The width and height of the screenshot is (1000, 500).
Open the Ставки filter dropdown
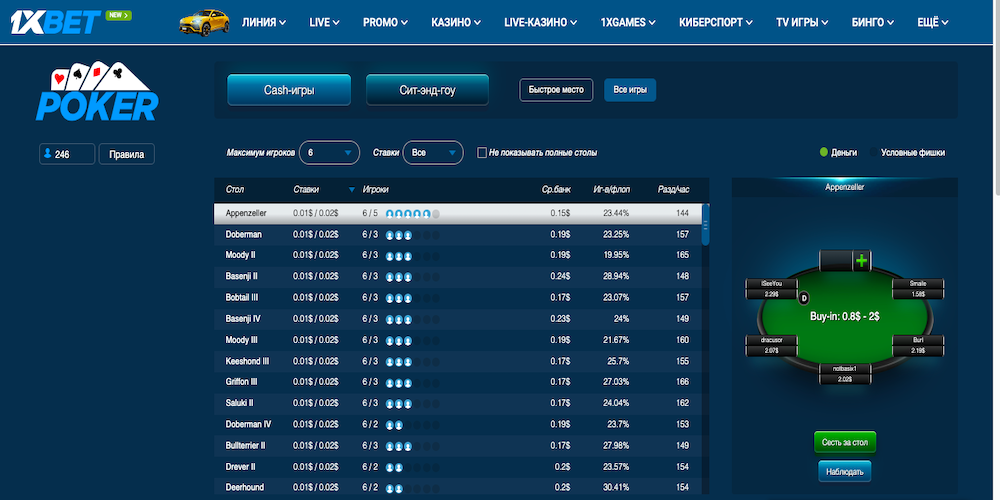pos(433,153)
